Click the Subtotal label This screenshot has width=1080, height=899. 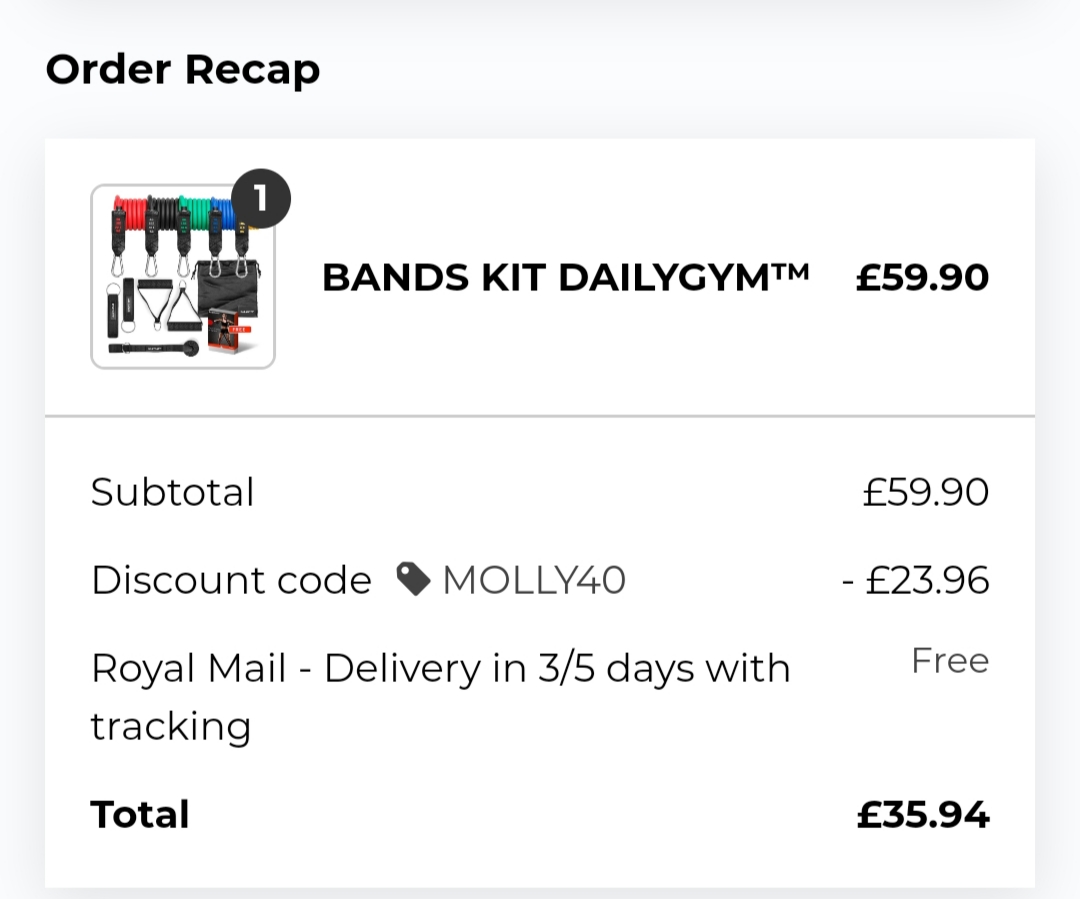click(172, 492)
